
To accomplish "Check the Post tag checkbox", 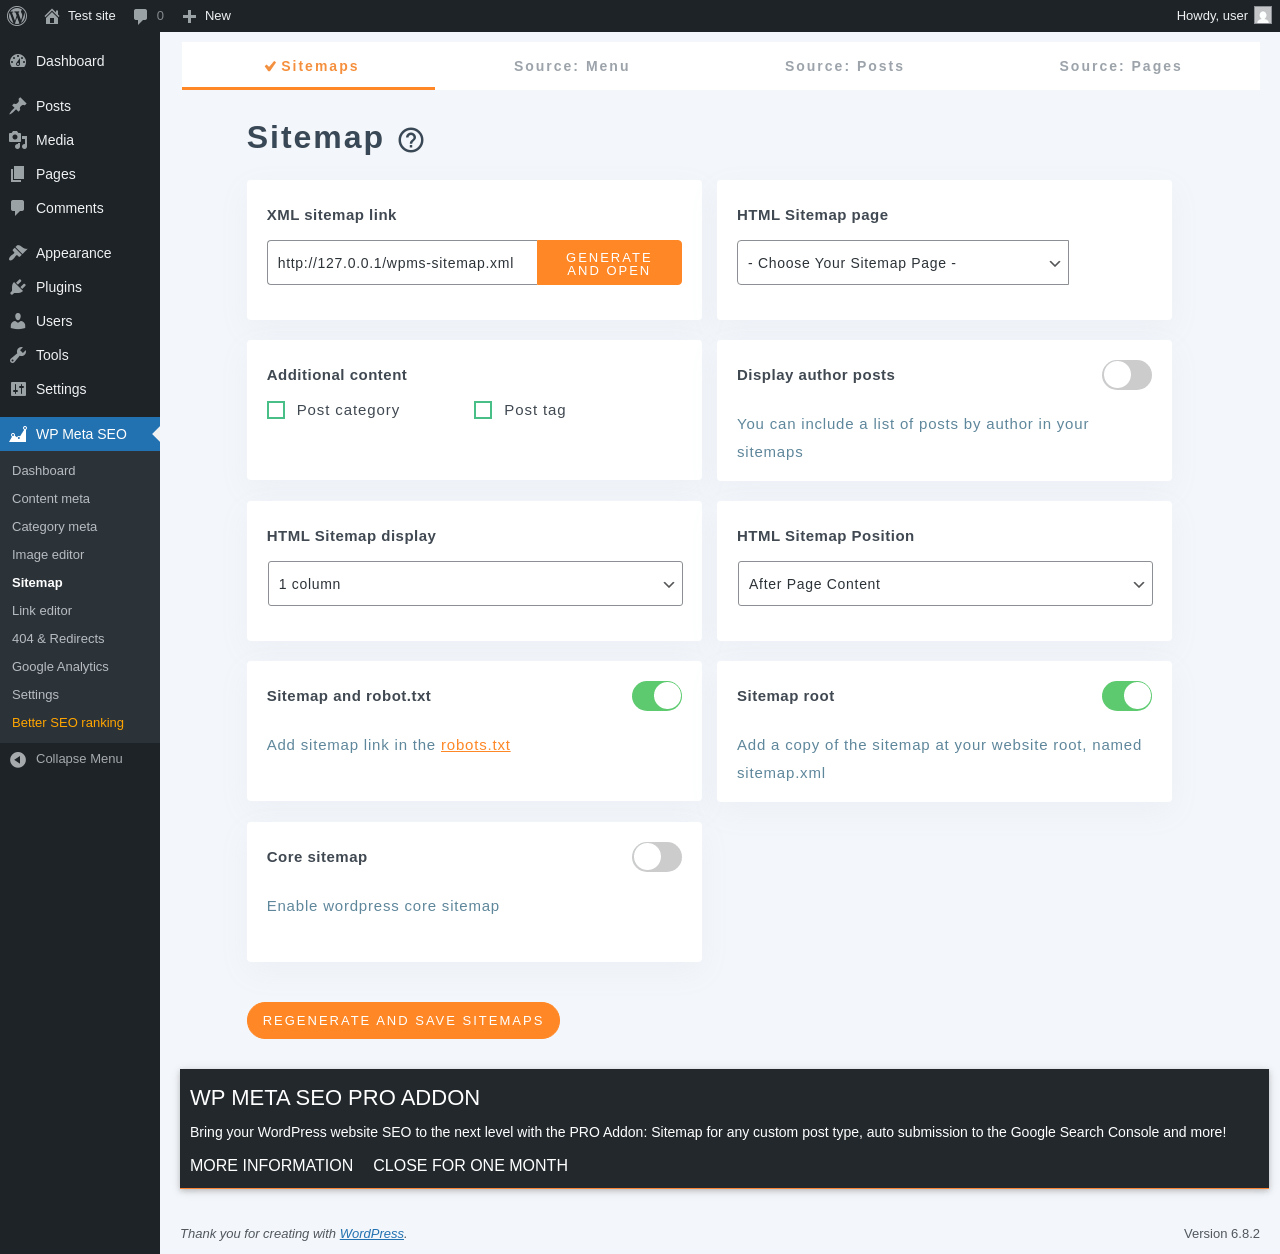I will [x=483, y=410].
